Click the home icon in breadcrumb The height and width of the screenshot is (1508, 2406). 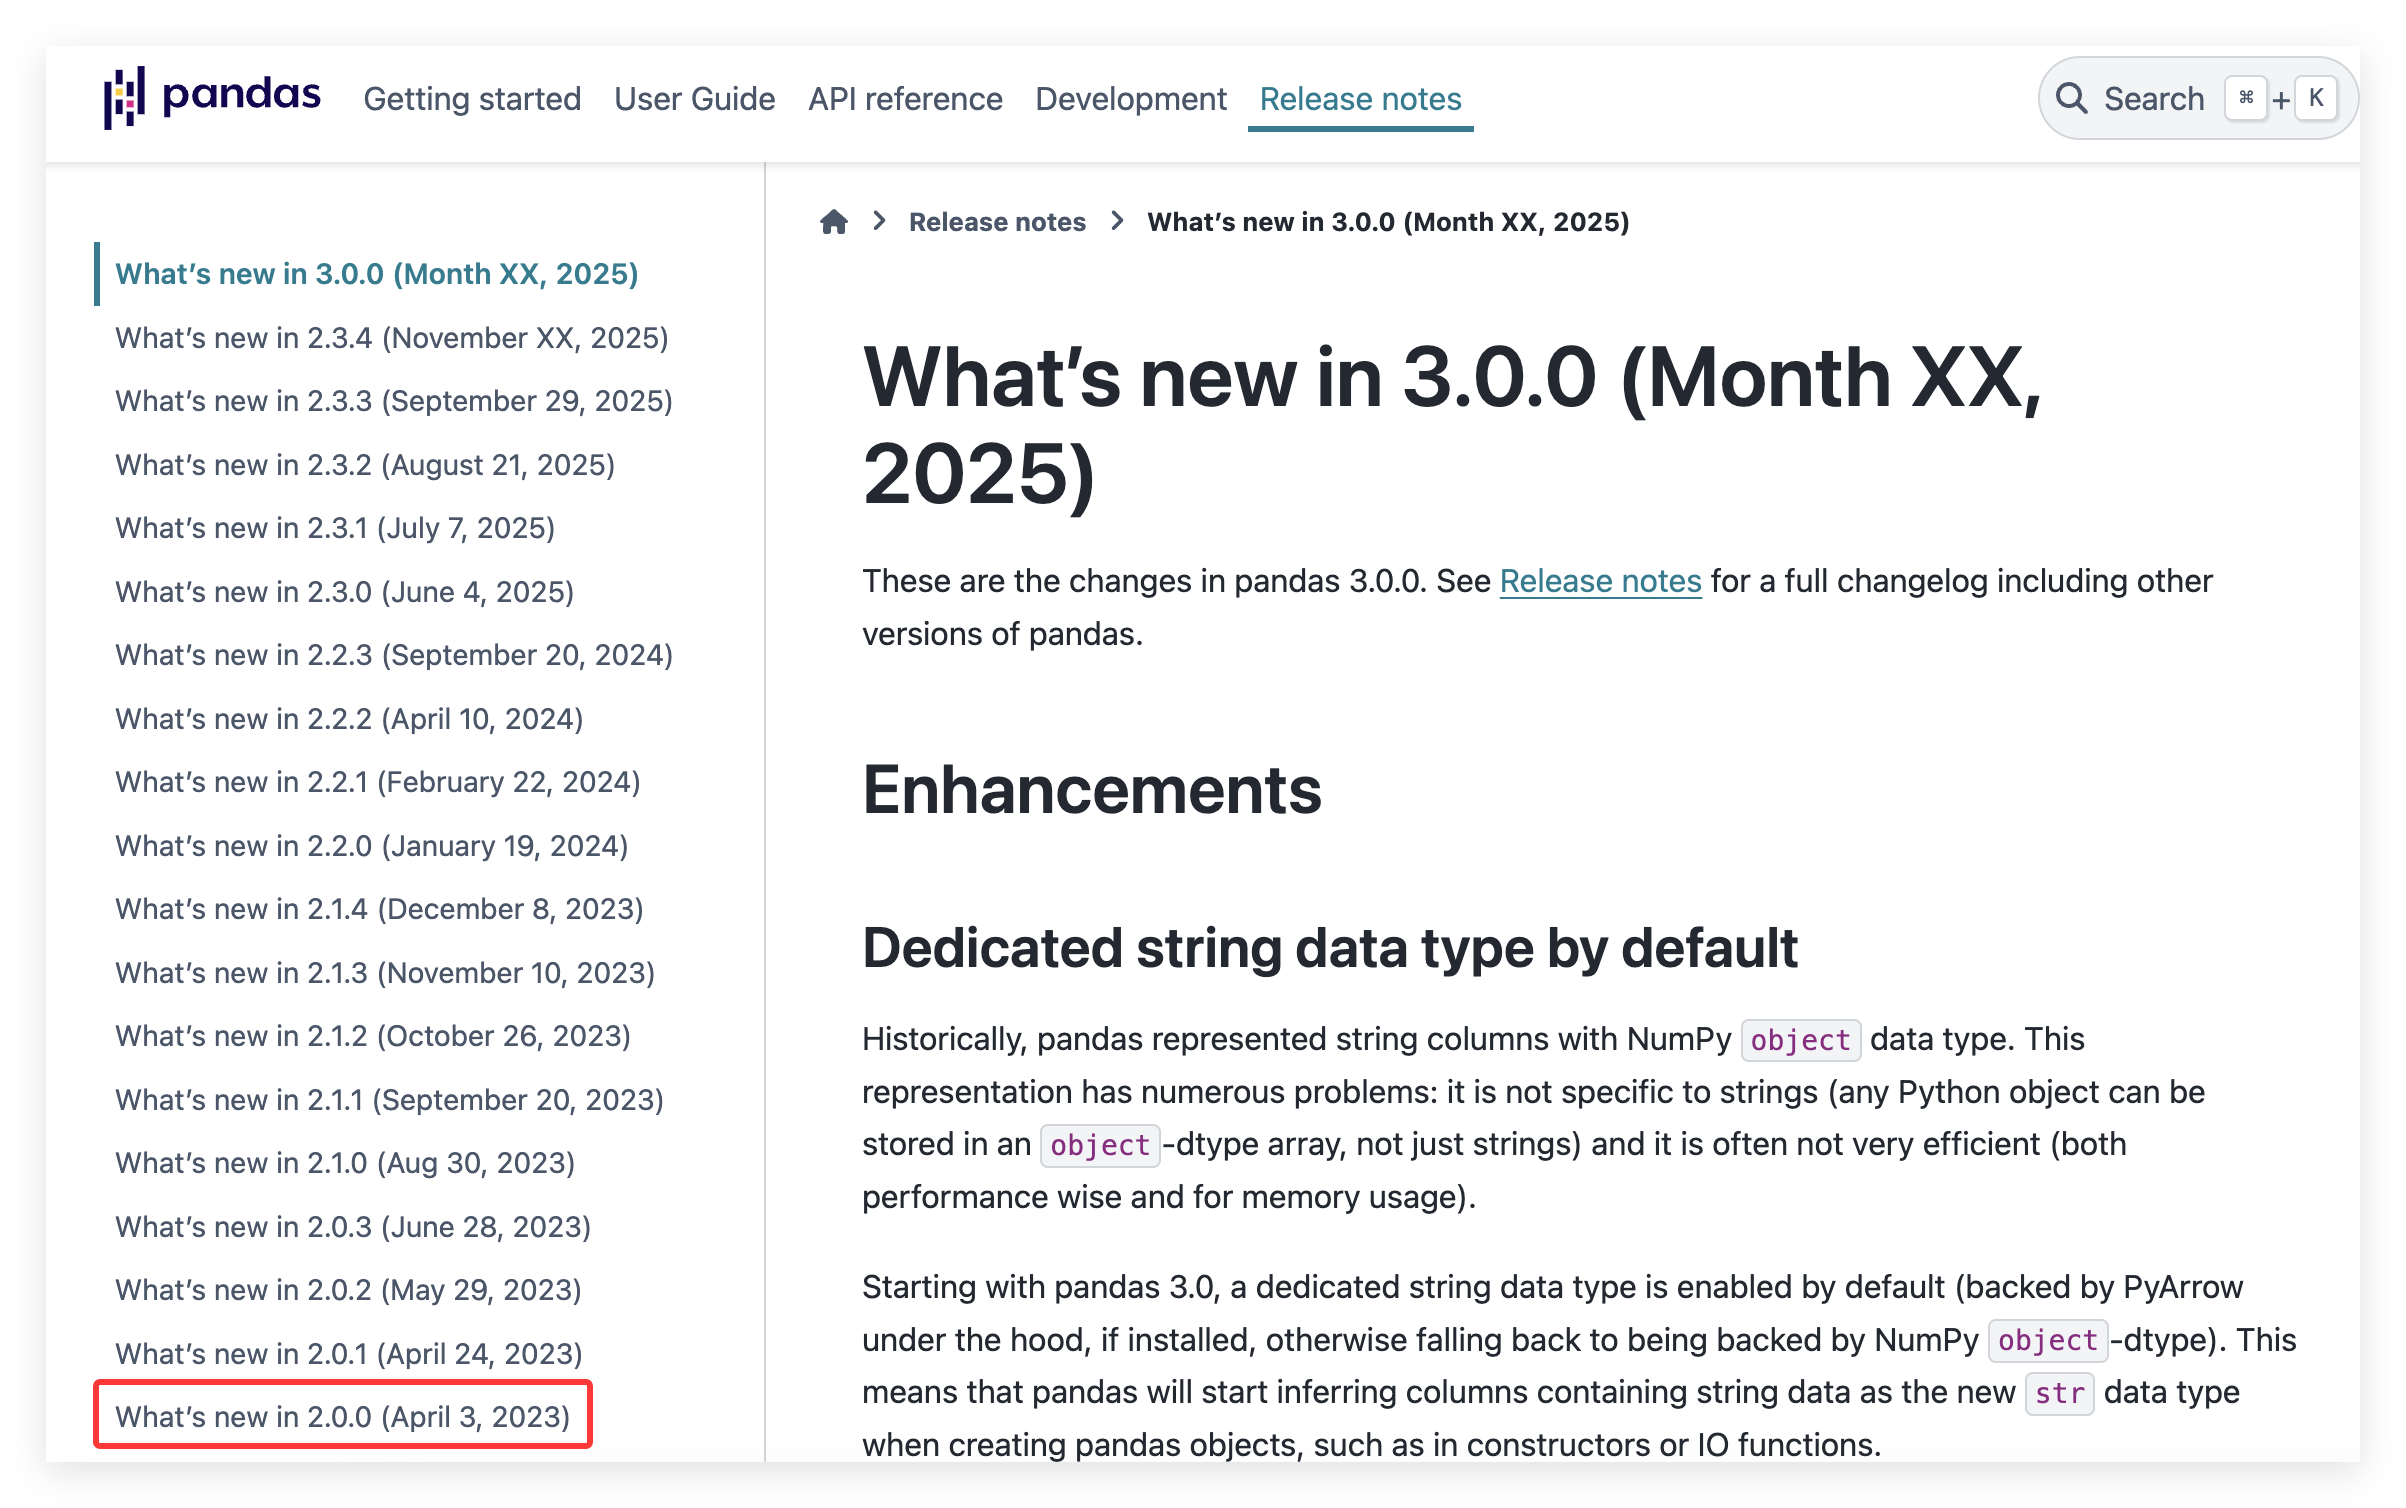[x=833, y=222]
